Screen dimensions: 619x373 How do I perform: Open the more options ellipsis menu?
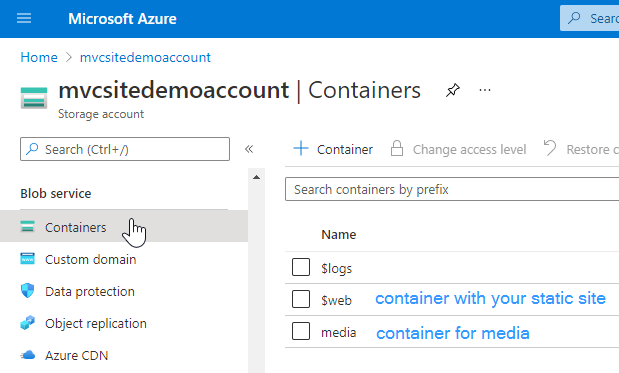485,90
